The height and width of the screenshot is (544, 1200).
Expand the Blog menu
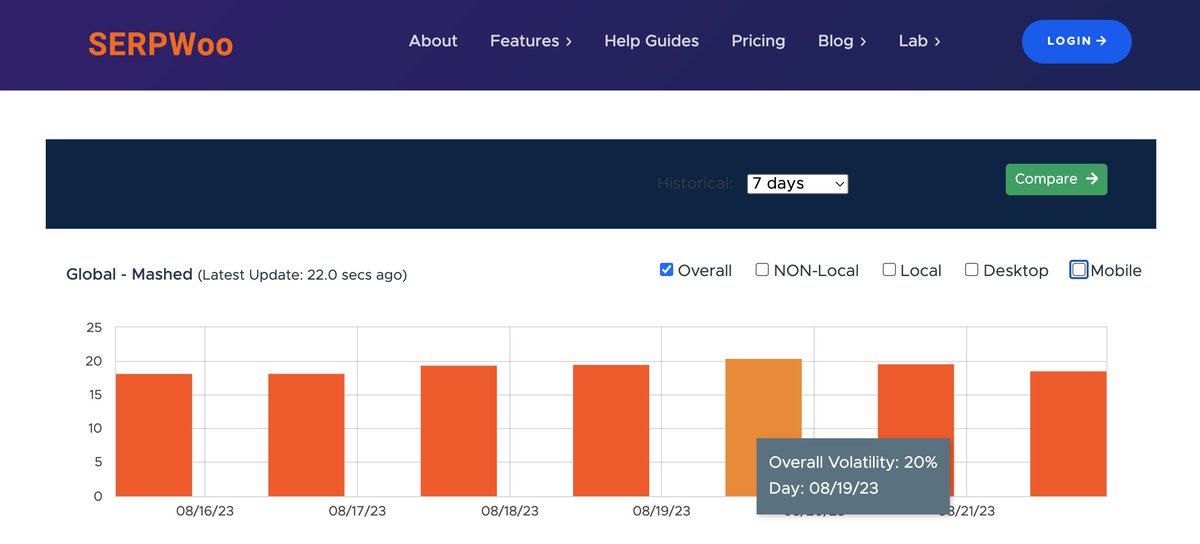842,41
